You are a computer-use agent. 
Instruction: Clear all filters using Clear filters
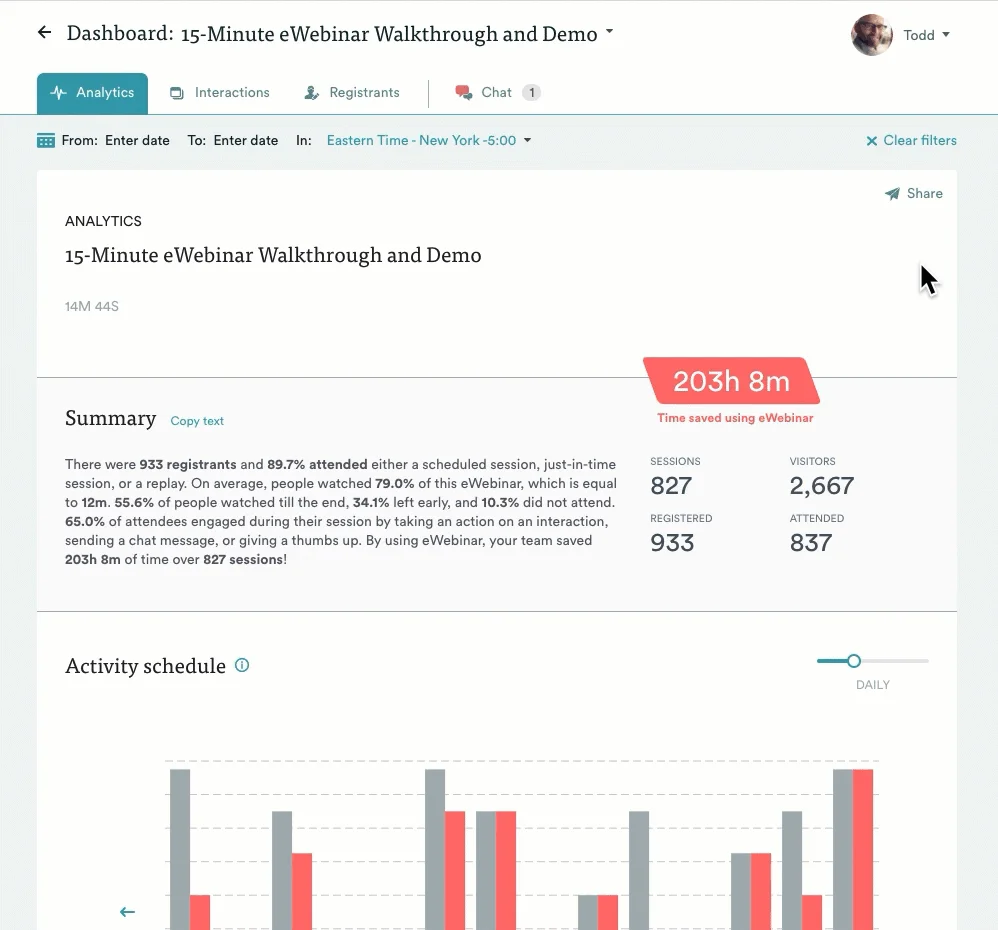[x=910, y=140]
